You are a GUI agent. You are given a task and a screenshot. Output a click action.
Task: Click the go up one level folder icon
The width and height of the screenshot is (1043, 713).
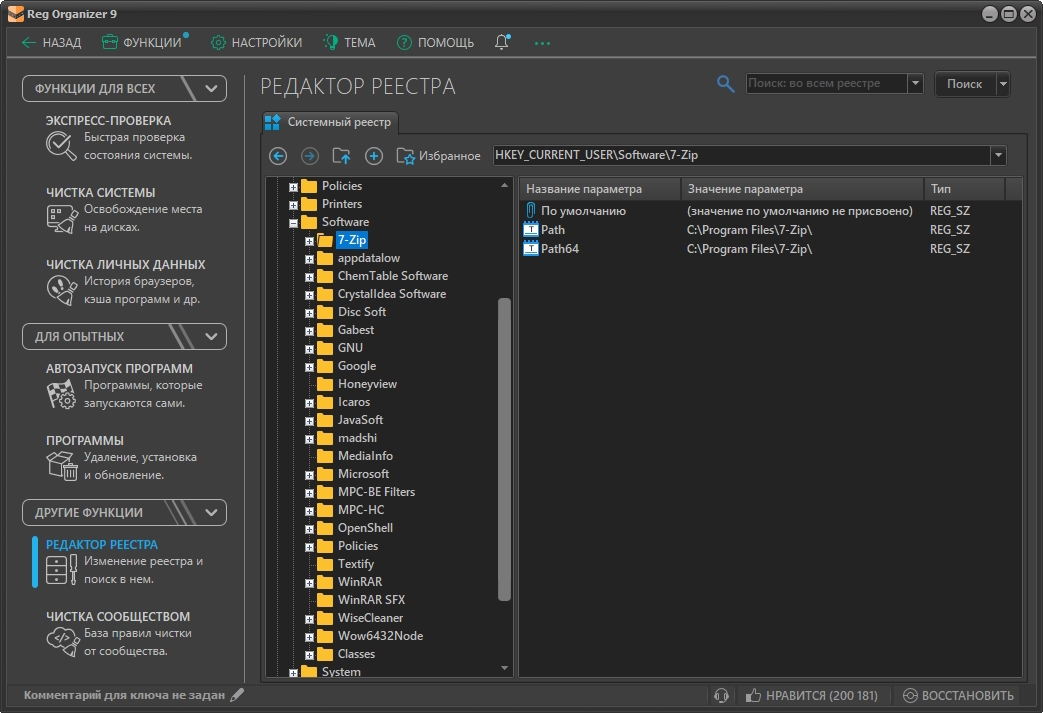(x=342, y=156)
